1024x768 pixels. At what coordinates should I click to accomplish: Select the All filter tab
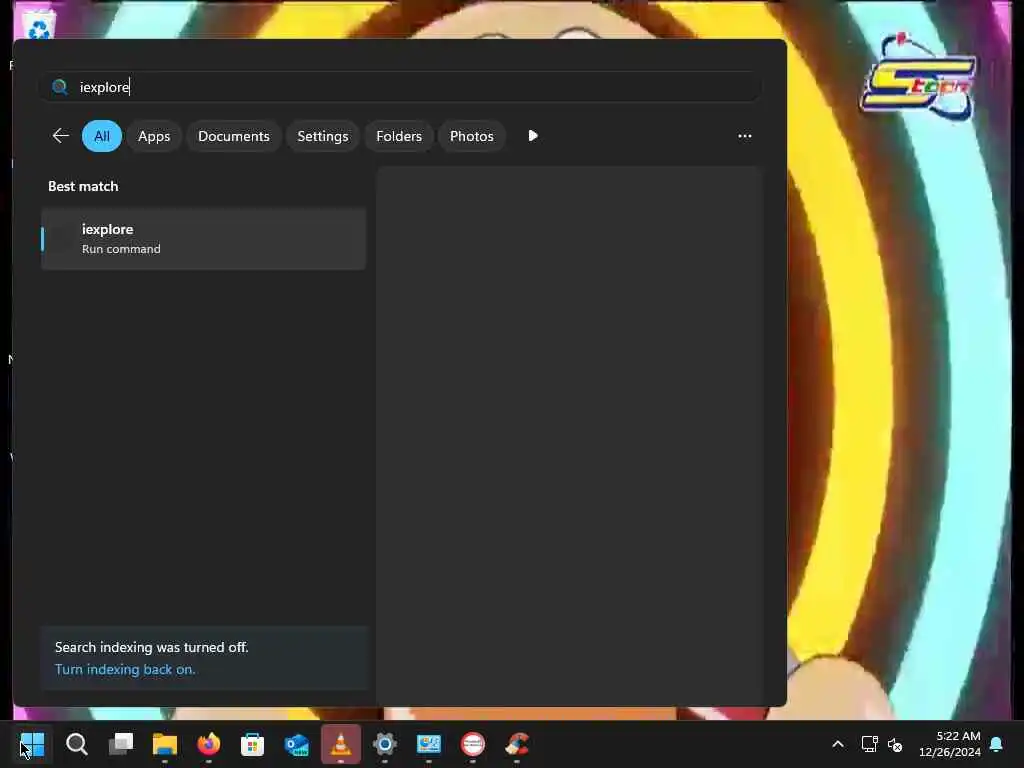point(102,136)
